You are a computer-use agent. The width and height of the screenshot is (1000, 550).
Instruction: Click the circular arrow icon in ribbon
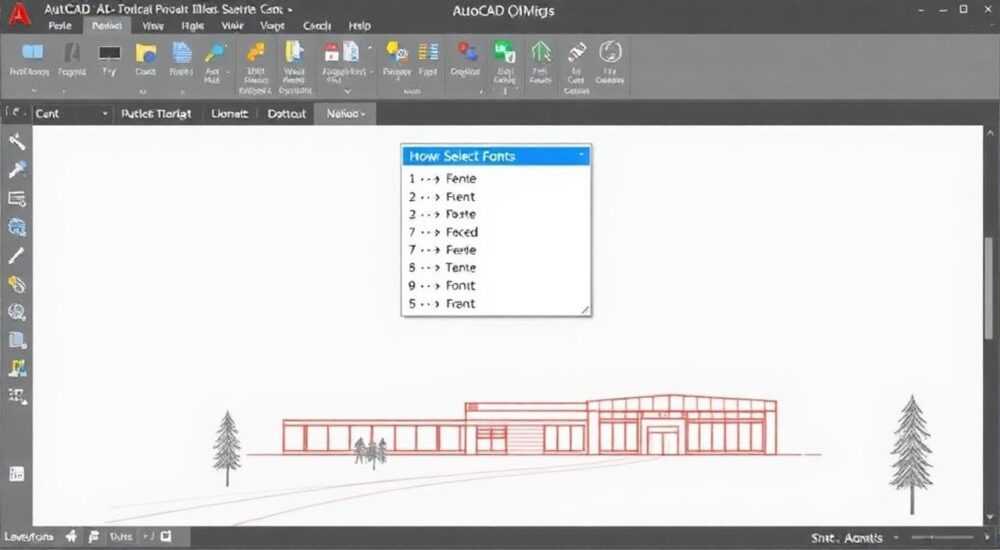610,52
